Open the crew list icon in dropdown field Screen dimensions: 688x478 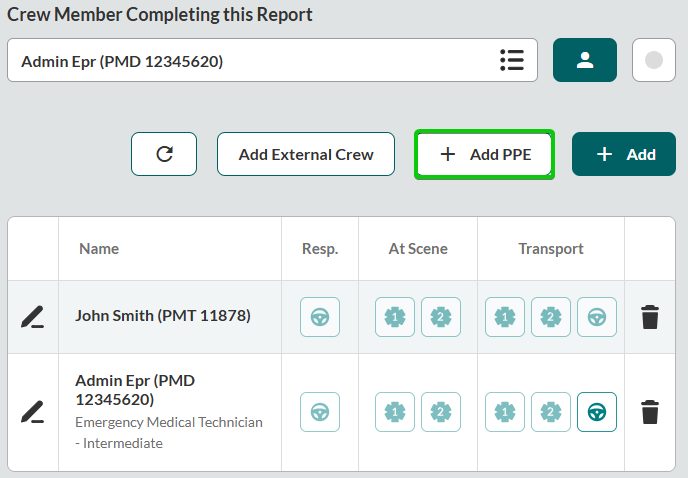[x=512, y=60]
